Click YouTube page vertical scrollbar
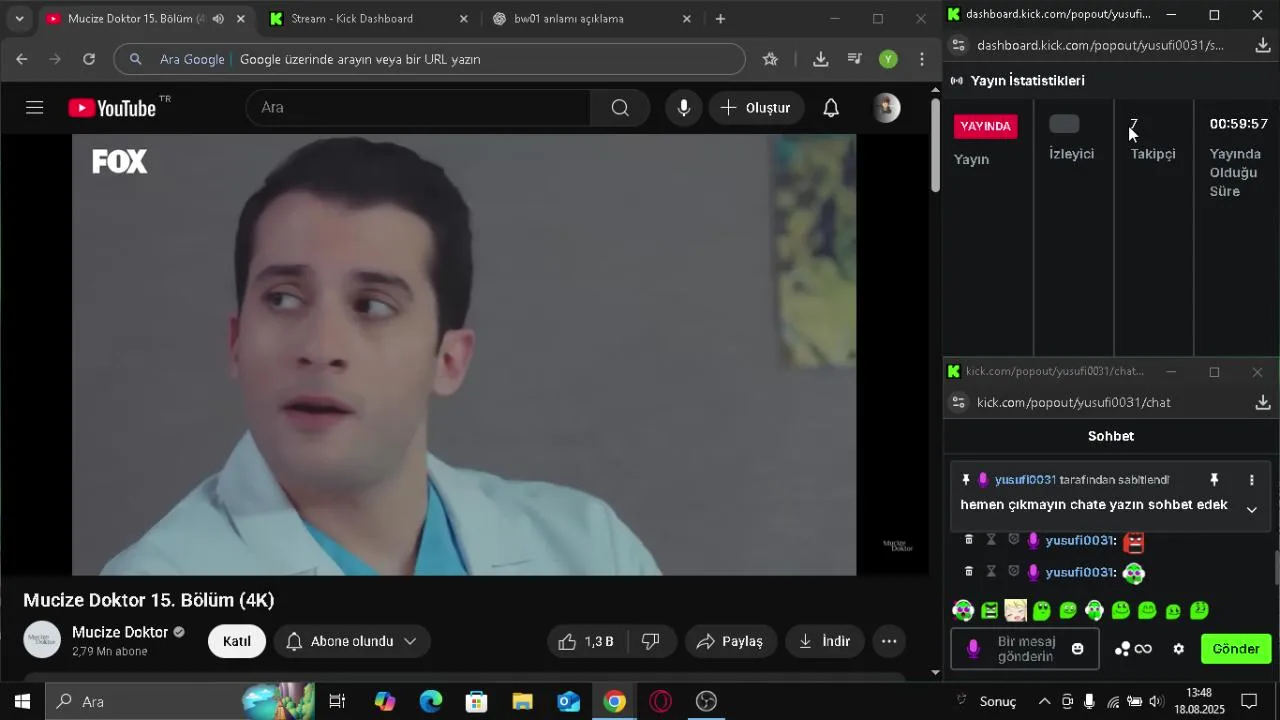 tap(935, 145)
